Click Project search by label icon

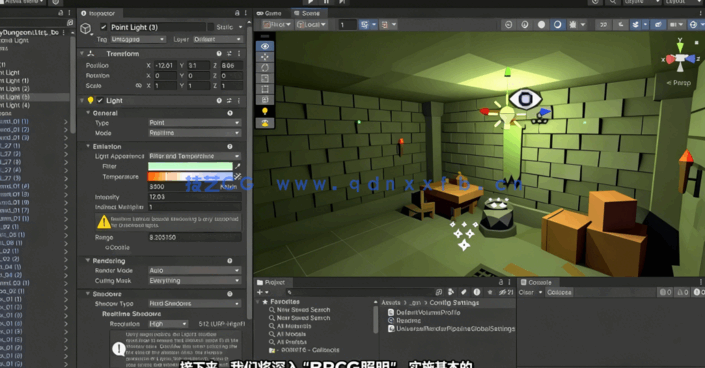coord(464,292)
